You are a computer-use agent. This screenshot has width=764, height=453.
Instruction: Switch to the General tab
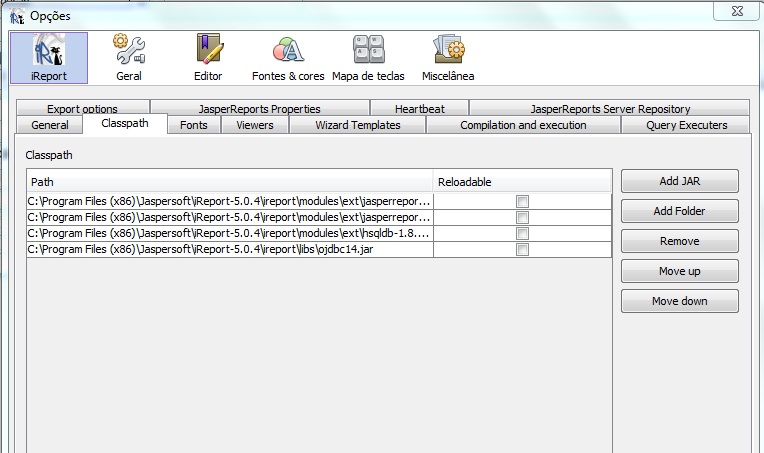pyautogui.click(x=50, y=125)
